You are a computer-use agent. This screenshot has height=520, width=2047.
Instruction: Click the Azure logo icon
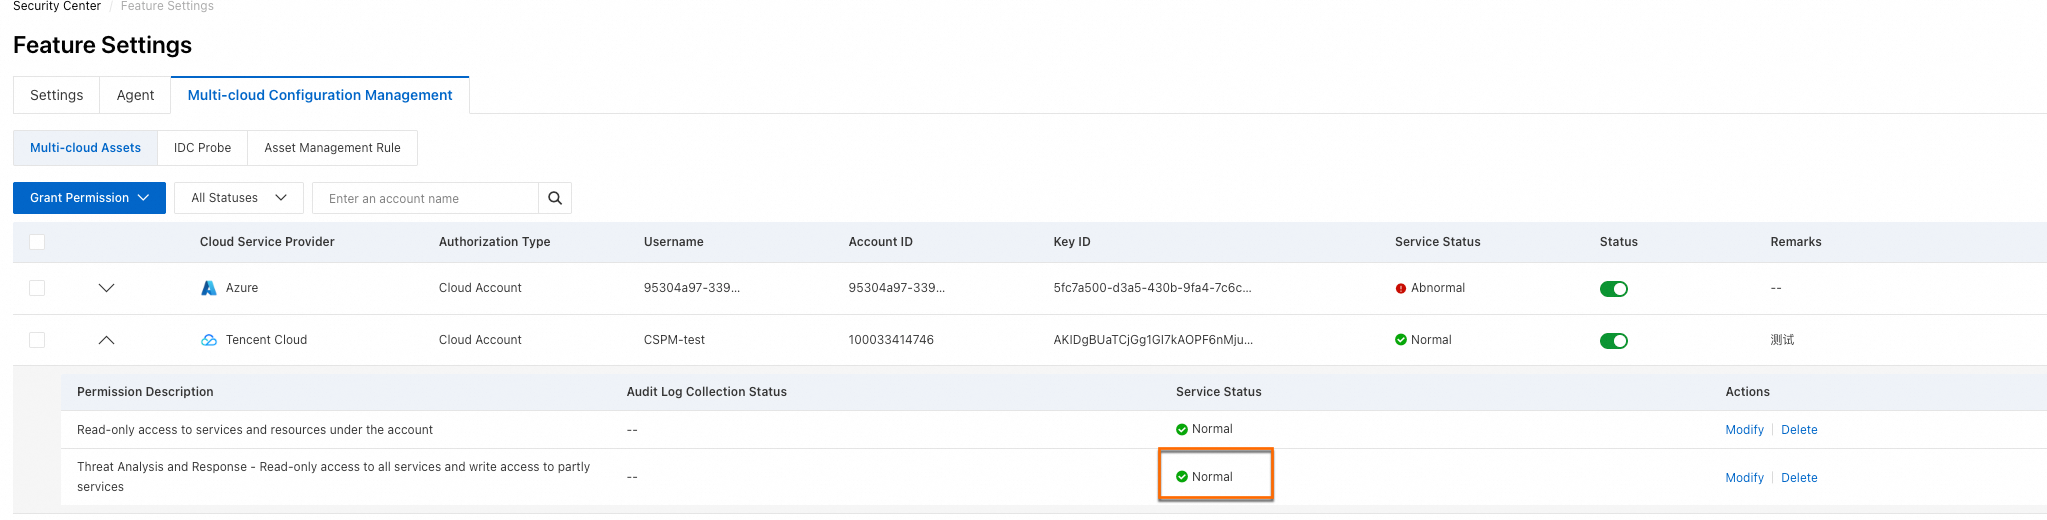[x=209, y=288]
